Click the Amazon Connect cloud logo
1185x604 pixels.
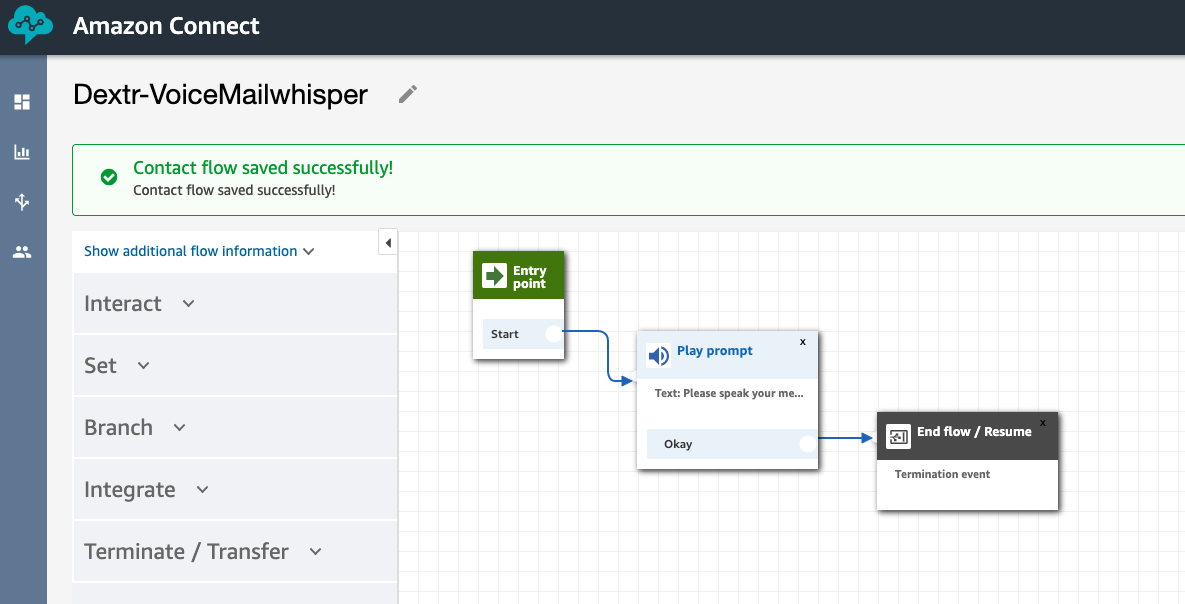[30, 25]
